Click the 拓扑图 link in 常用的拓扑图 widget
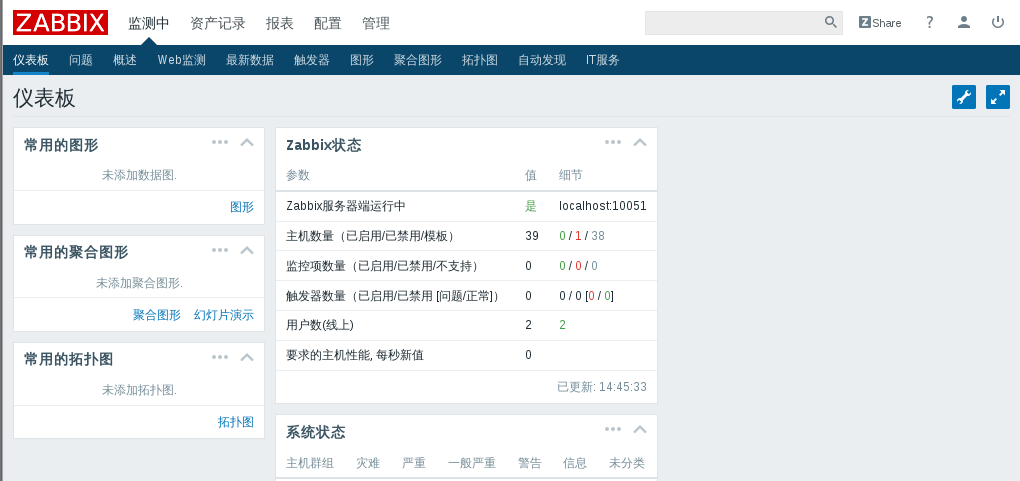The width and height of the screenshot is (1020, 481). 235,422
